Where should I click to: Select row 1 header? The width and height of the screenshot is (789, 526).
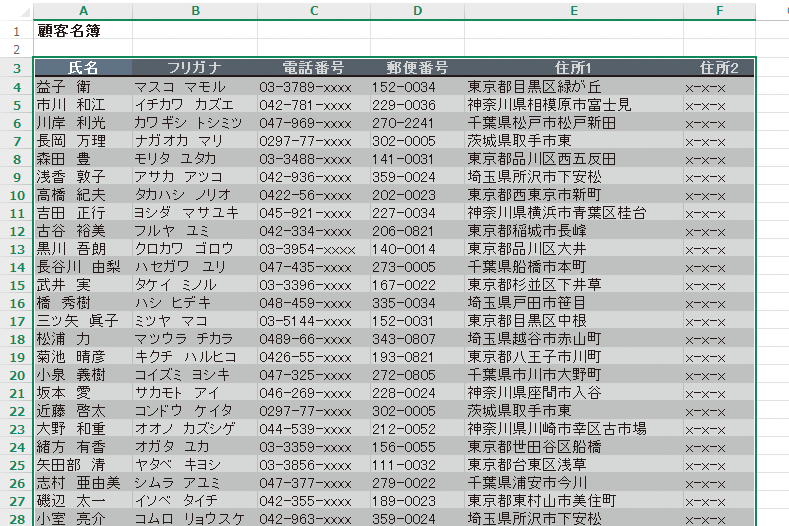click(17, 31)
